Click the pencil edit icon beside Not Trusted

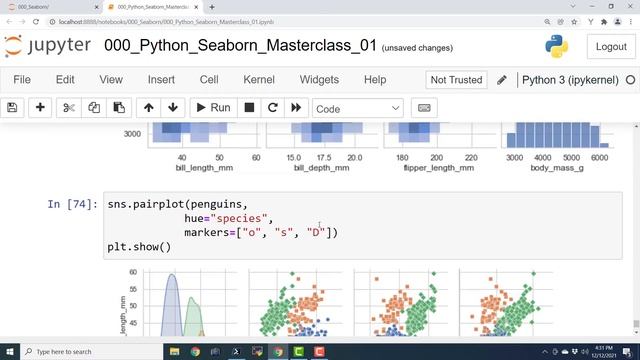point(502,80)
